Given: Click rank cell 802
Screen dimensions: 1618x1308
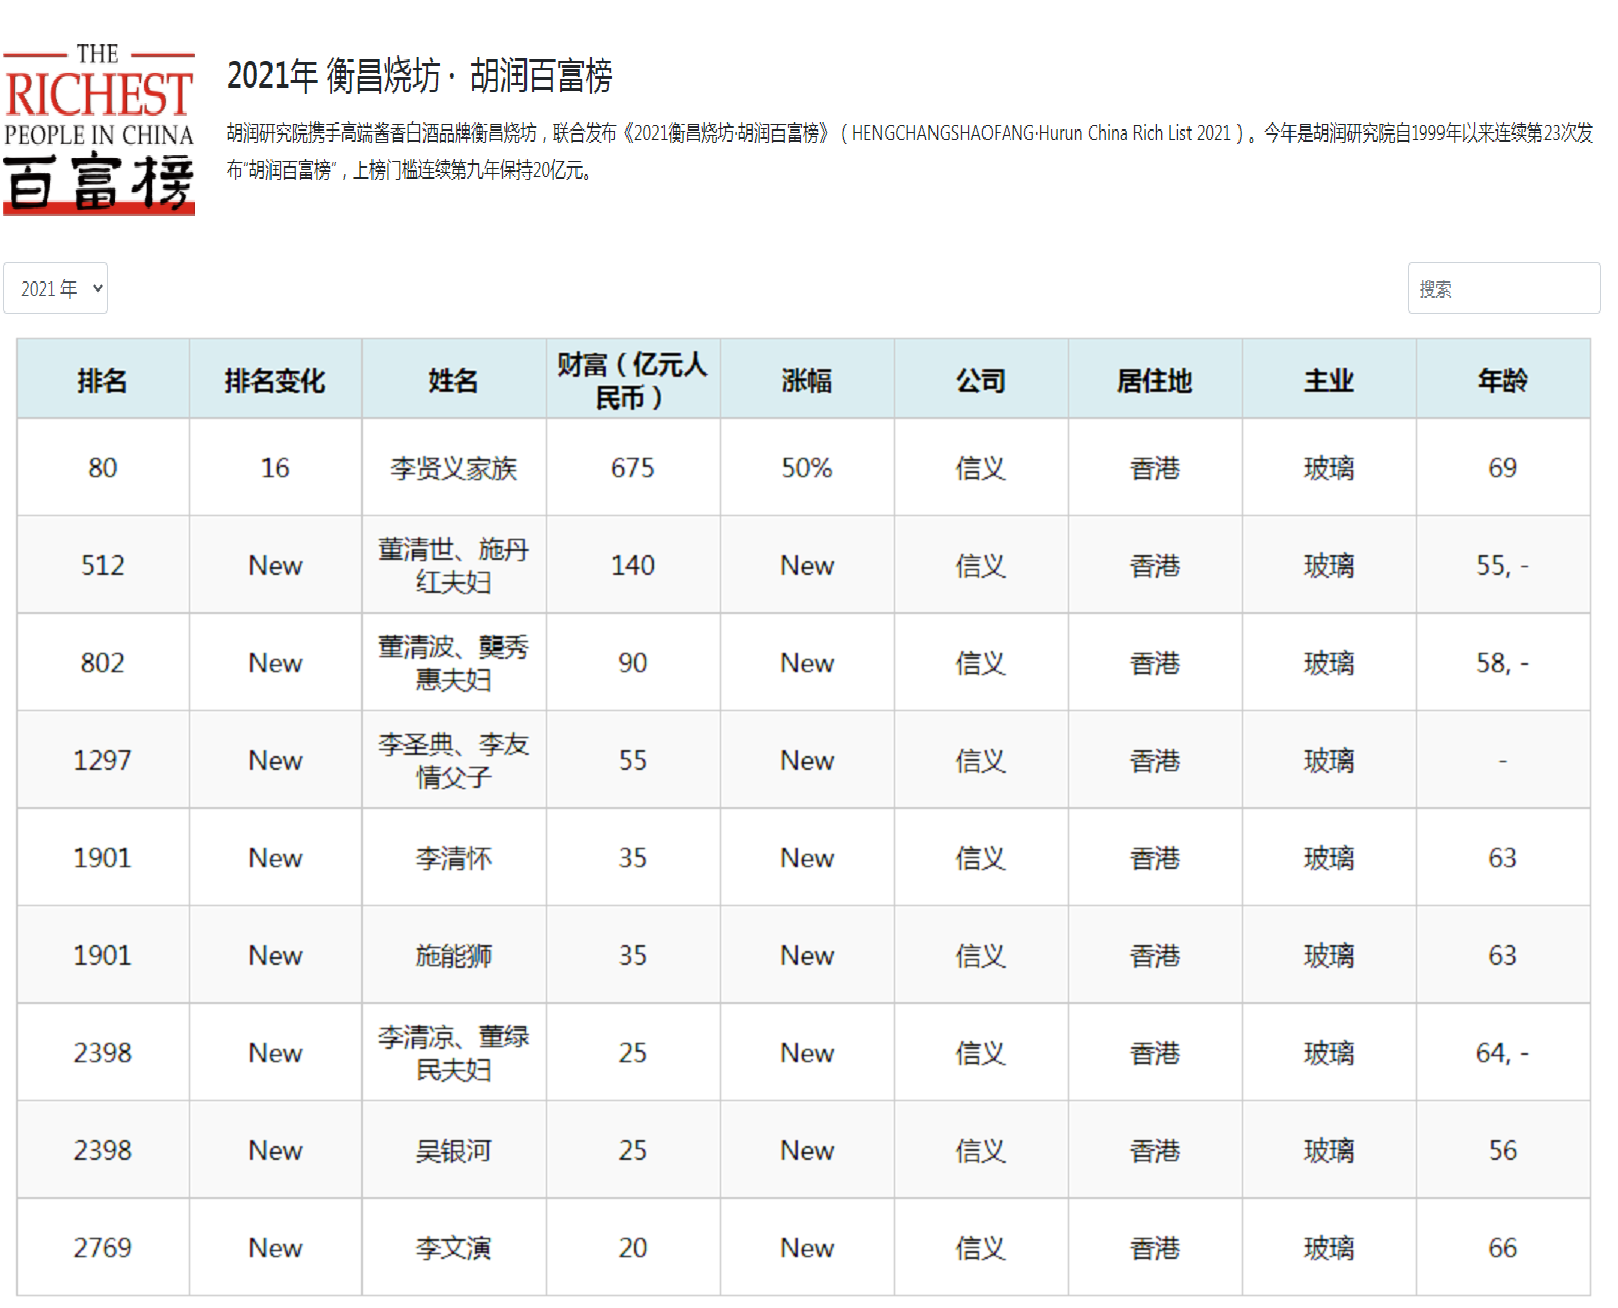Looking at the screenshot, I should (103, 663).
